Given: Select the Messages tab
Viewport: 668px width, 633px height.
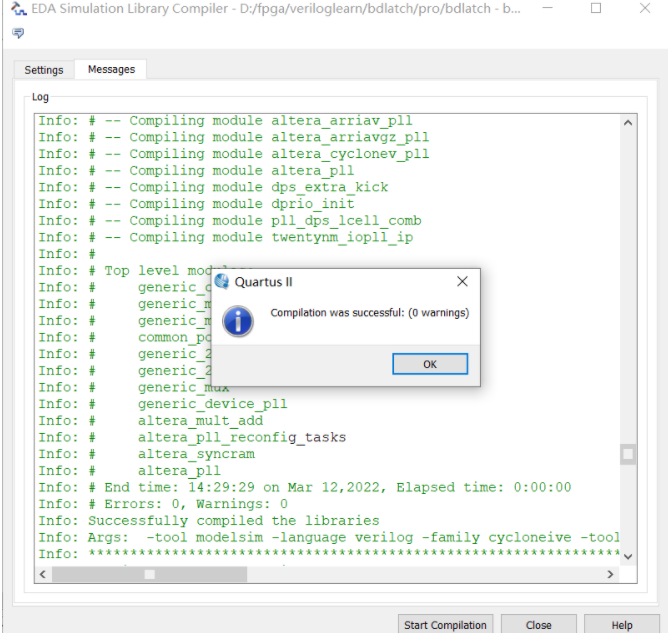Looking at the screenshot, I should [111, 69].
